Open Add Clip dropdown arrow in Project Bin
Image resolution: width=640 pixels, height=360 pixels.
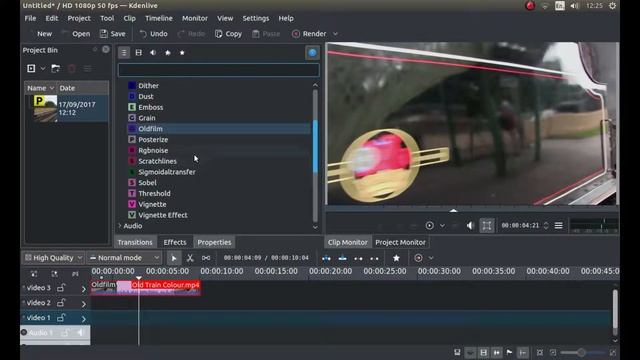[42, 69]
